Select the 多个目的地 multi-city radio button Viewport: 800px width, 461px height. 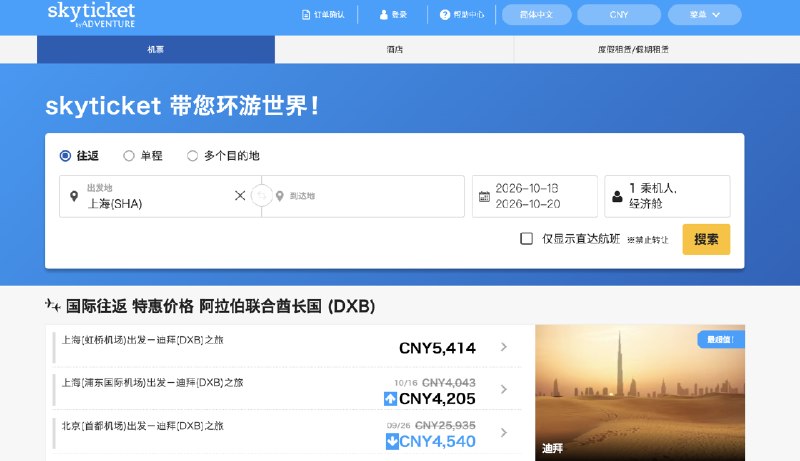tap(192, 156)
